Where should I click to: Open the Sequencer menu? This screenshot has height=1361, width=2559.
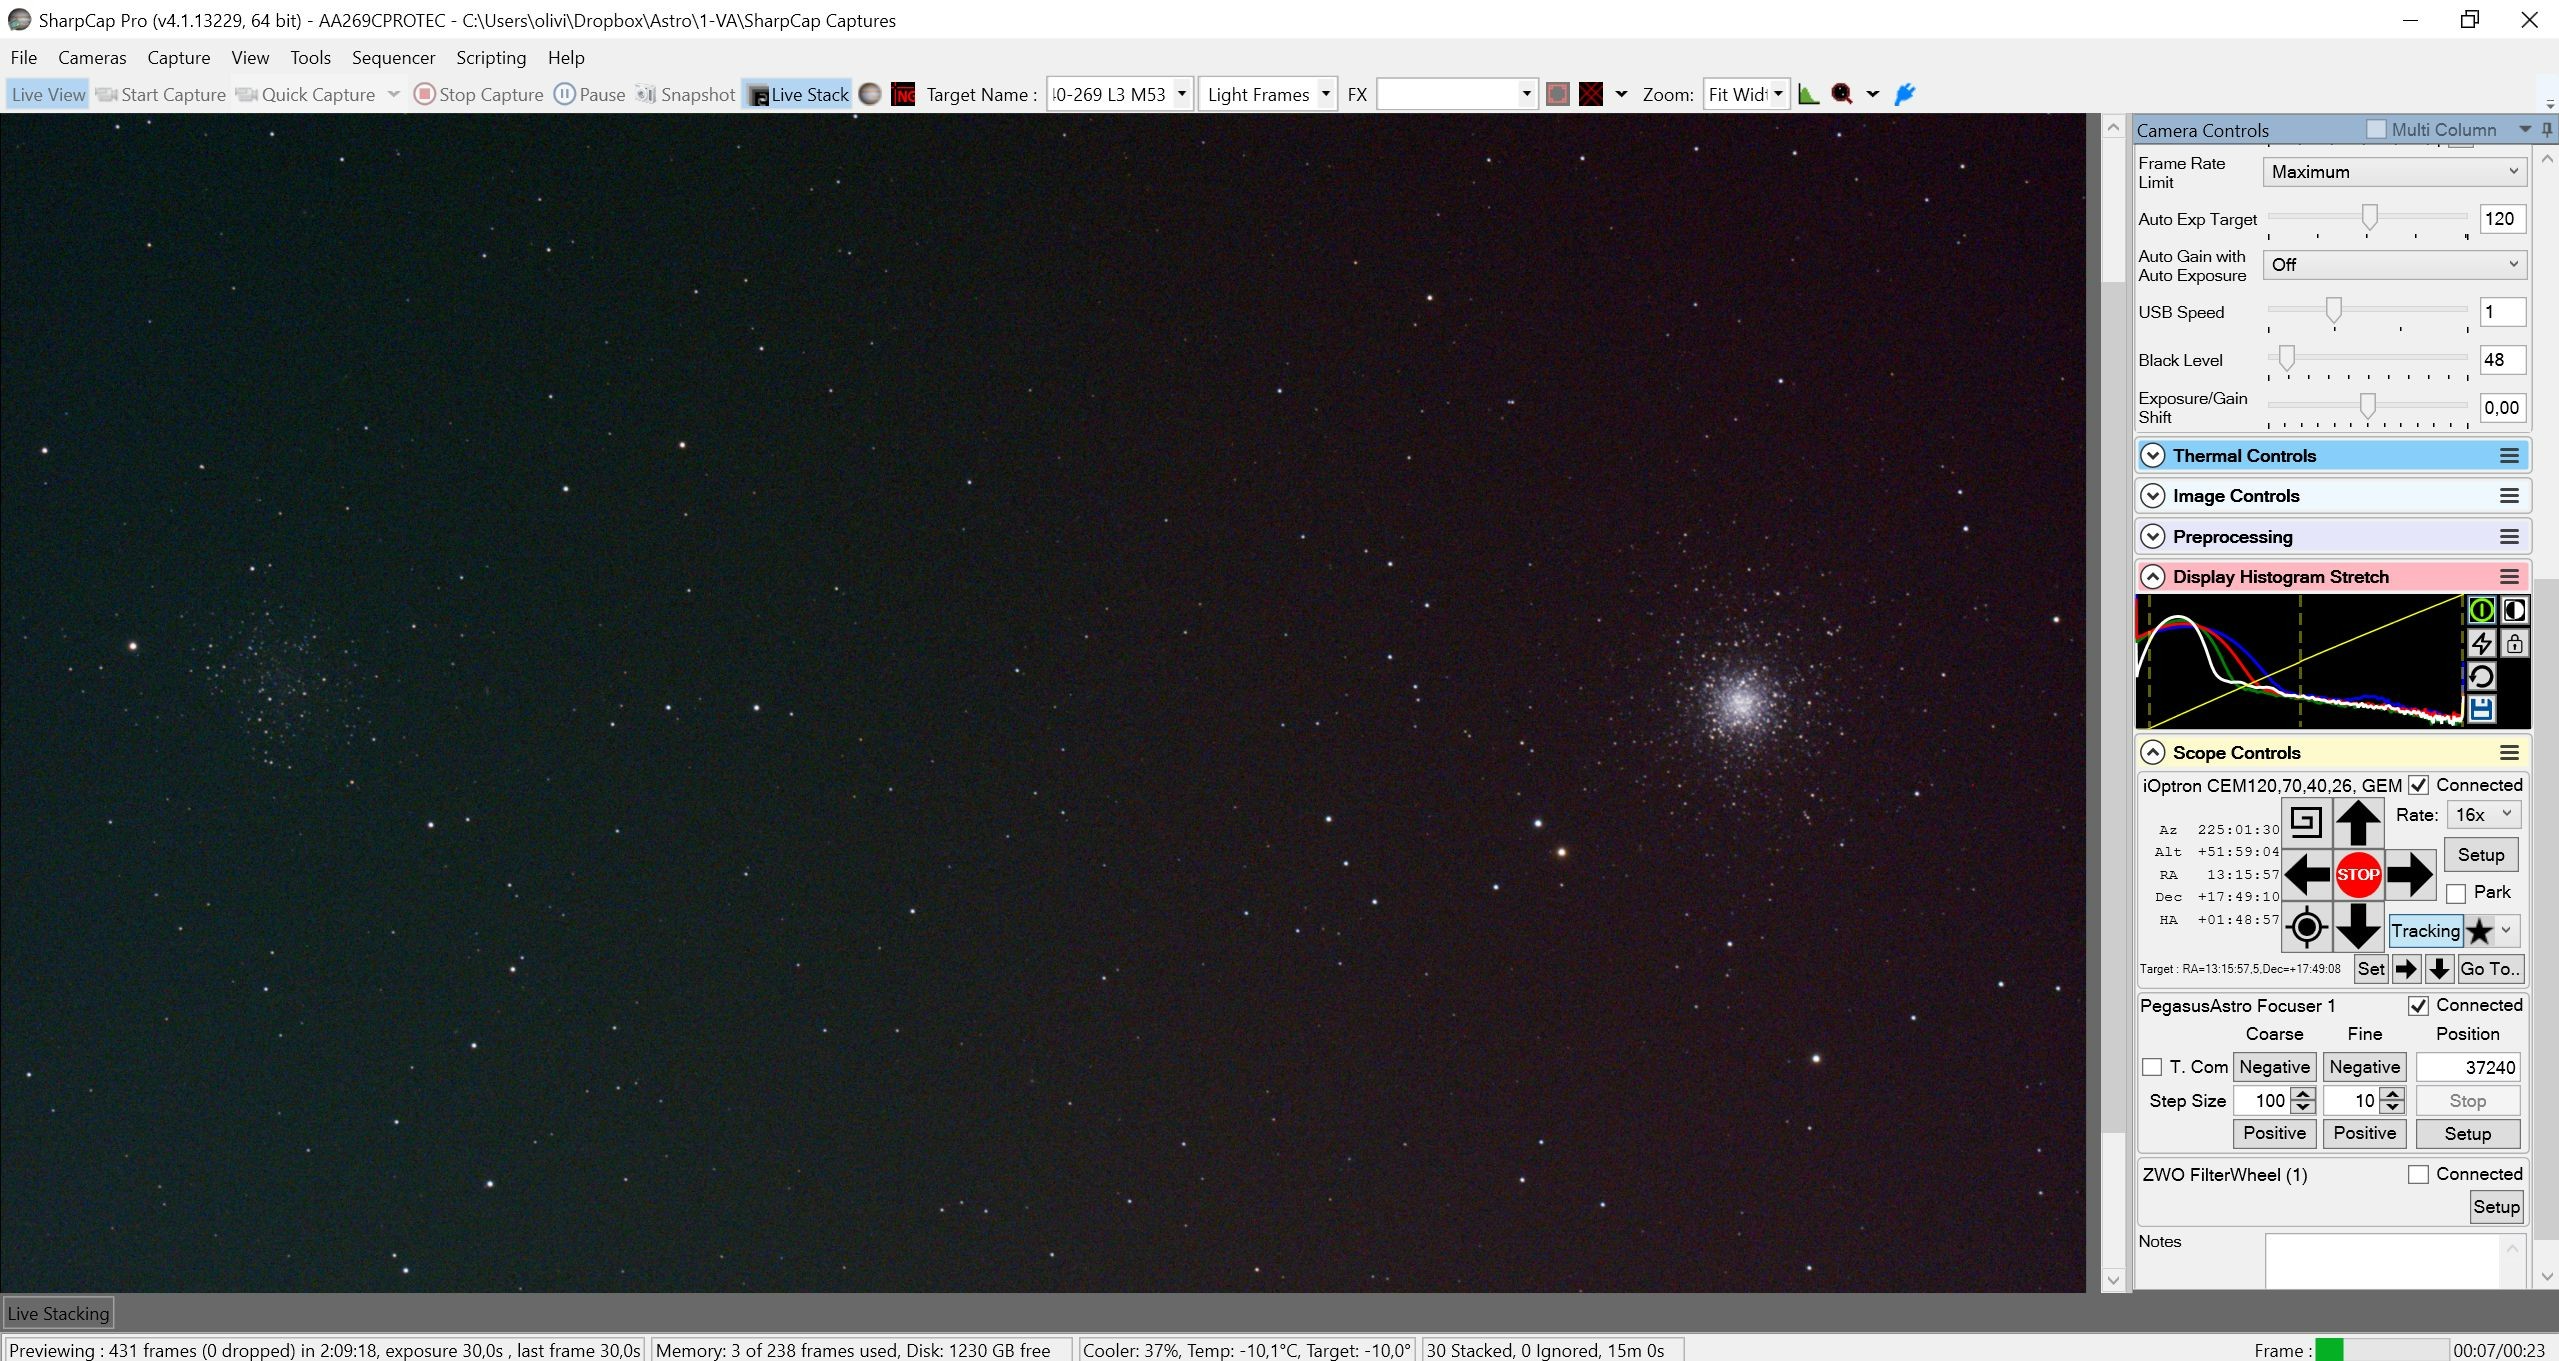click(393, 58)
